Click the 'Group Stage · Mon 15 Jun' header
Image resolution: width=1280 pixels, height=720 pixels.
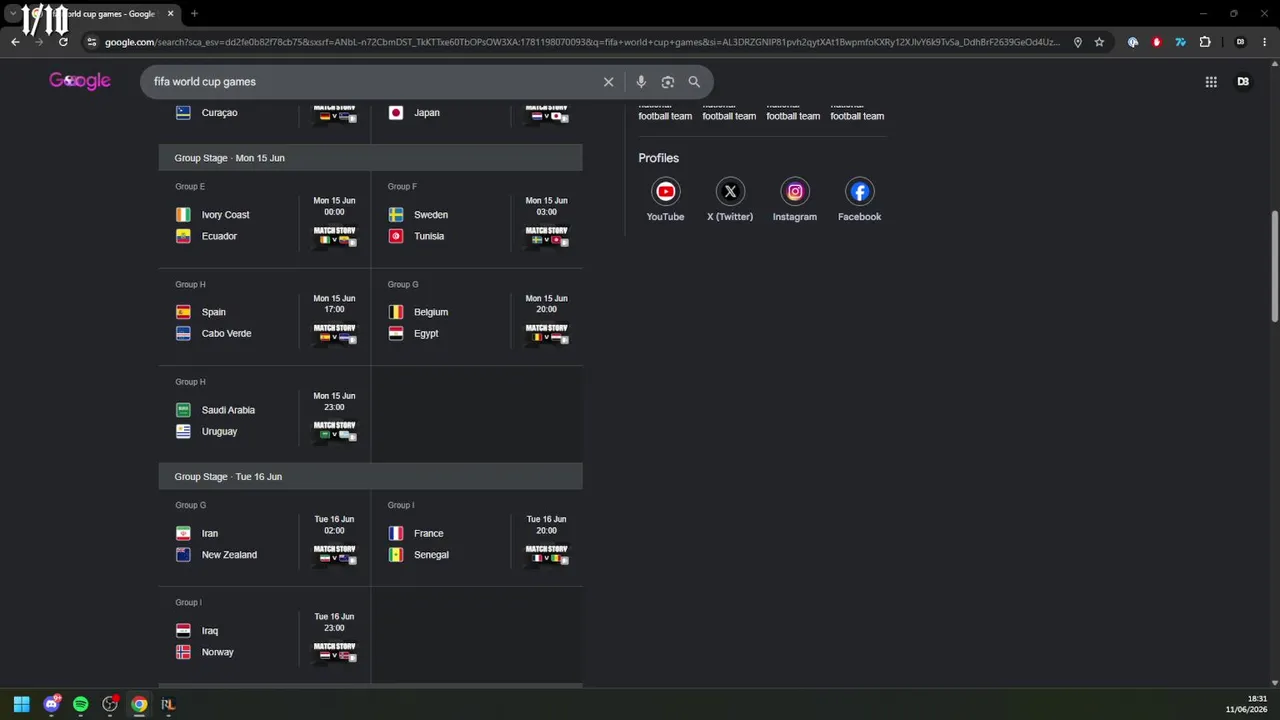coord(370,158)
